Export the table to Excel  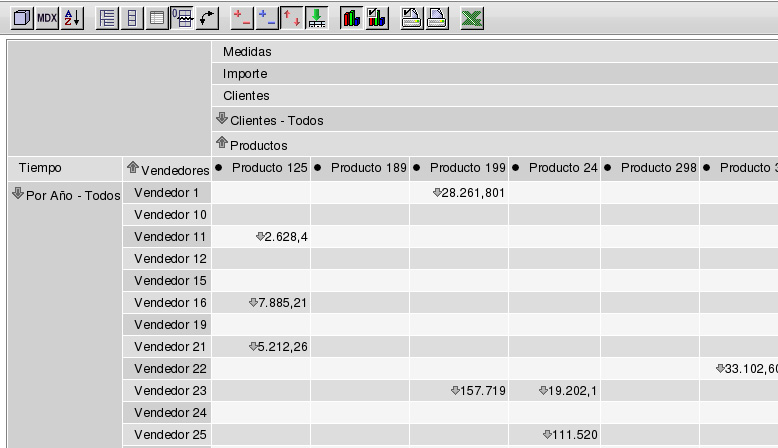(473, 18)
